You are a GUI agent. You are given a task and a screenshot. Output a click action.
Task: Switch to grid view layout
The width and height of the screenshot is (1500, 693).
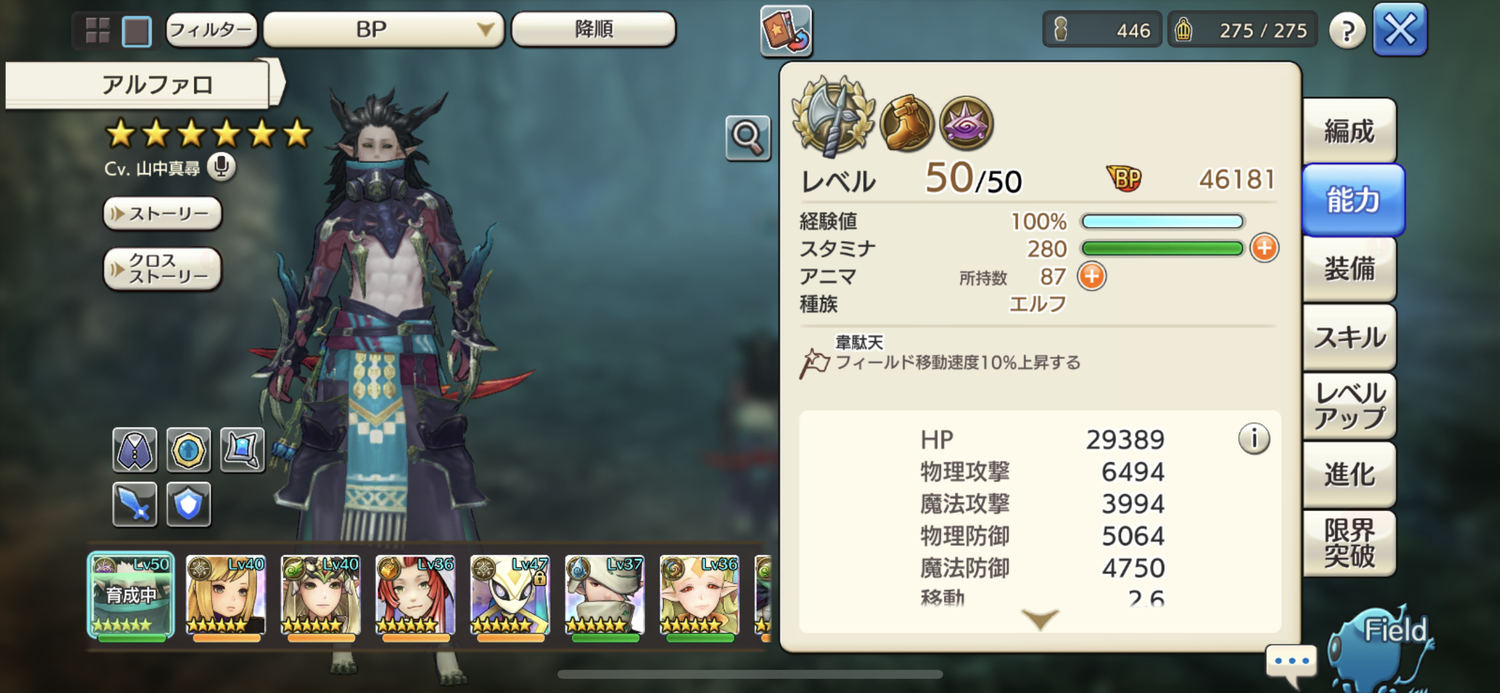pos(98,31)
